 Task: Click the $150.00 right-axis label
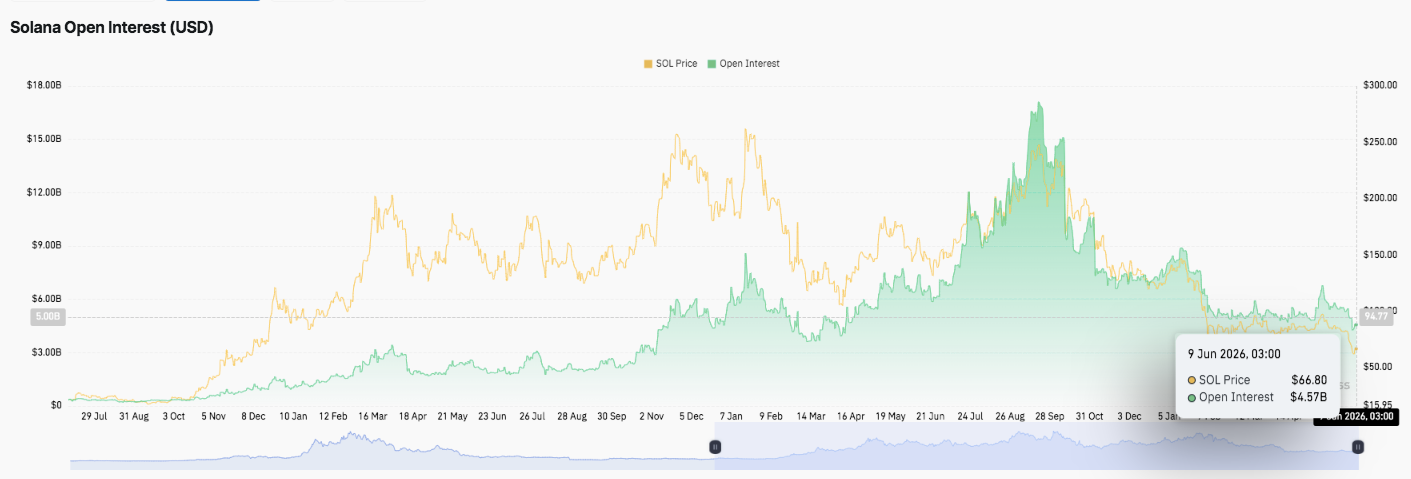point(1380,254)
